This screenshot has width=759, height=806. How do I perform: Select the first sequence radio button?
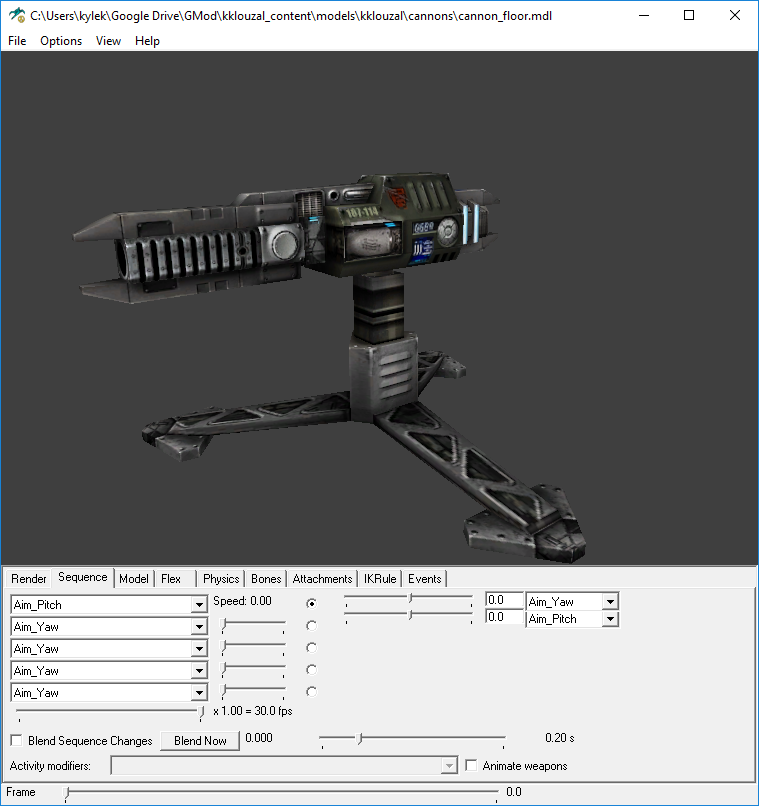(x=311, y=603)
